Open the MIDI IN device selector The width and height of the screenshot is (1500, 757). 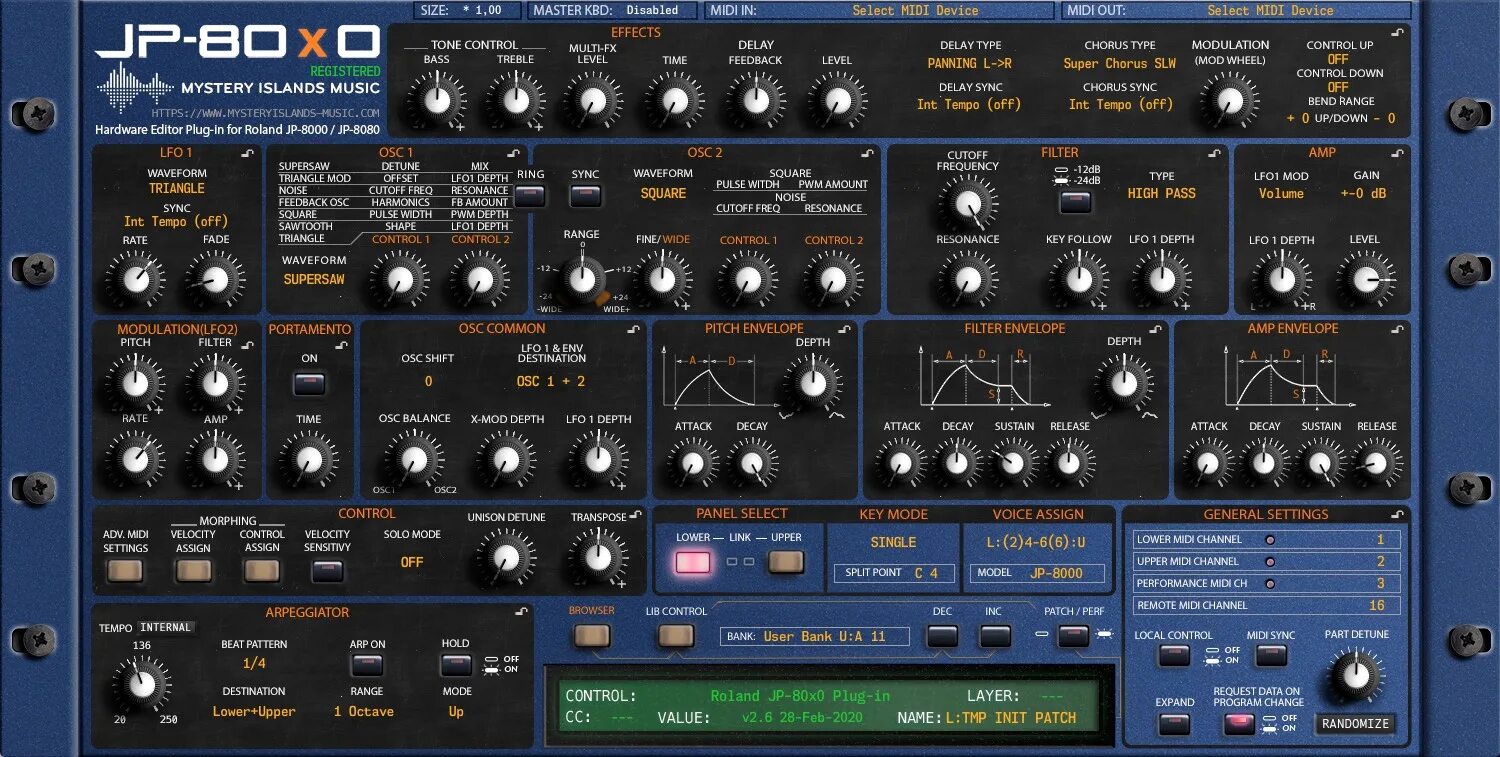tap(879, 10)
